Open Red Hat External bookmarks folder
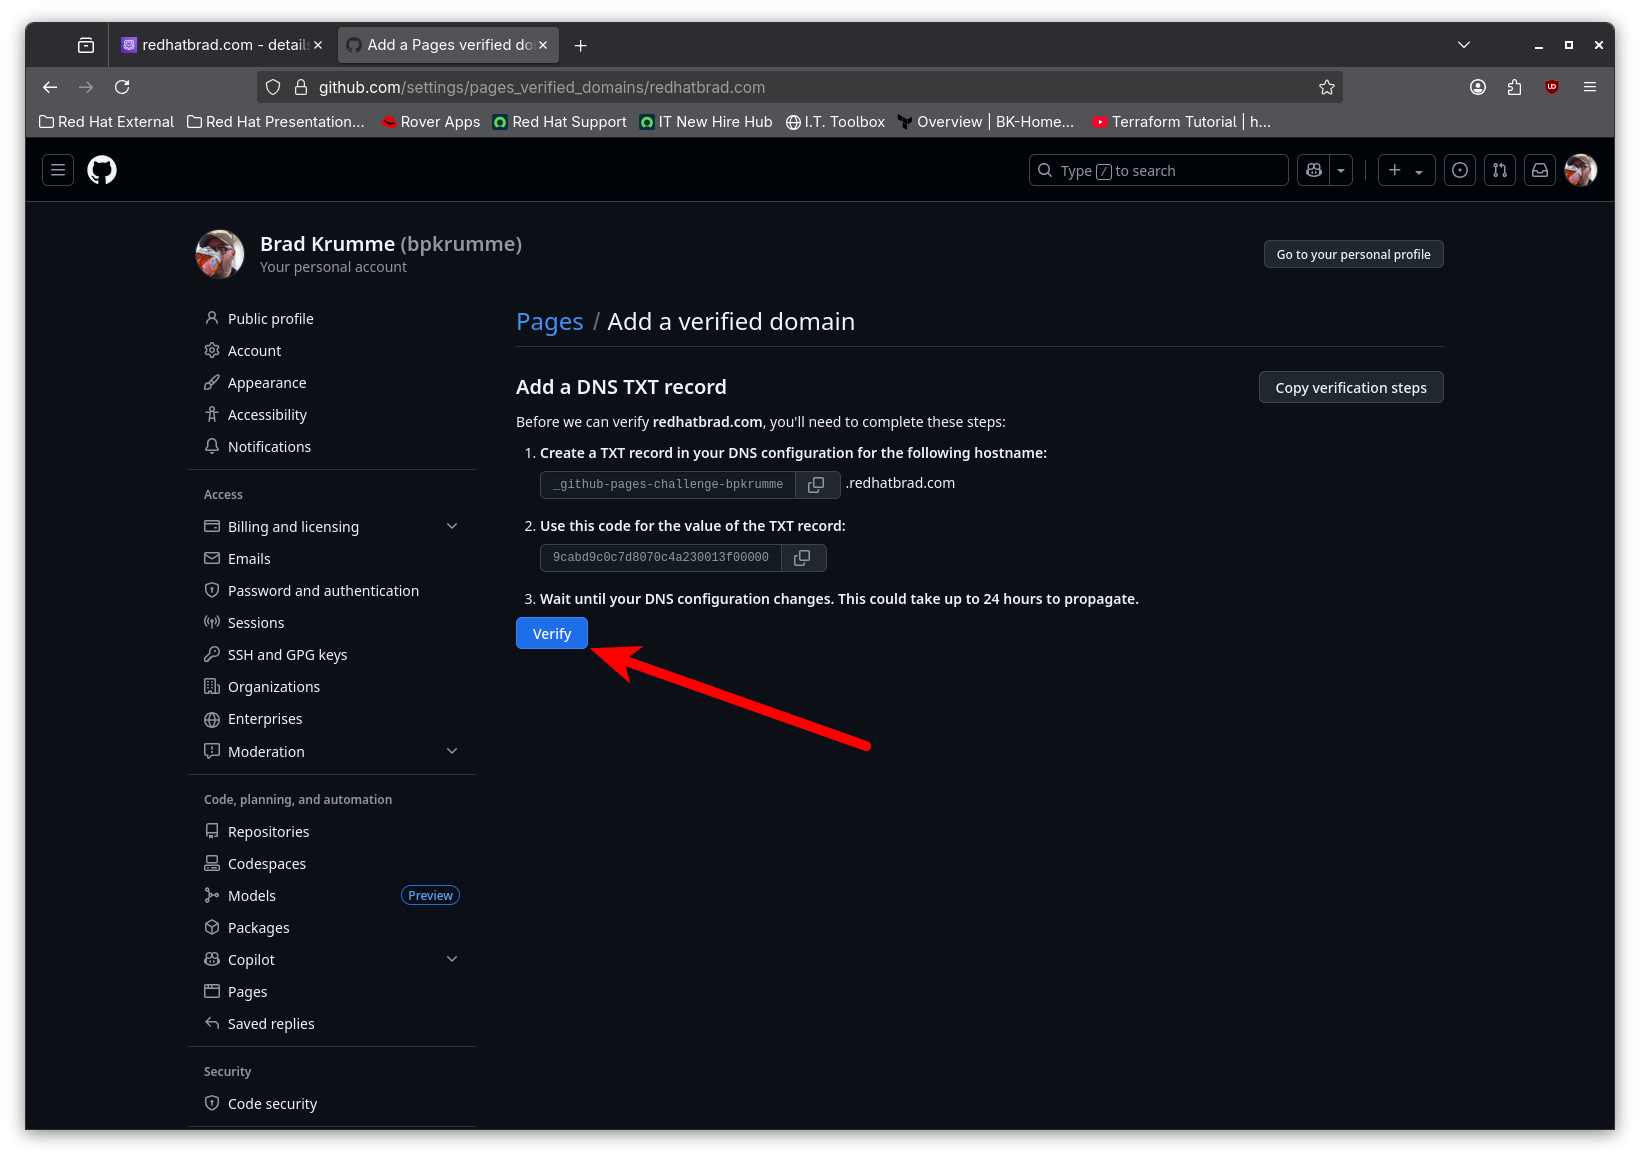This screenshot has height=1158, width=1640. click(x=106, y=121)
